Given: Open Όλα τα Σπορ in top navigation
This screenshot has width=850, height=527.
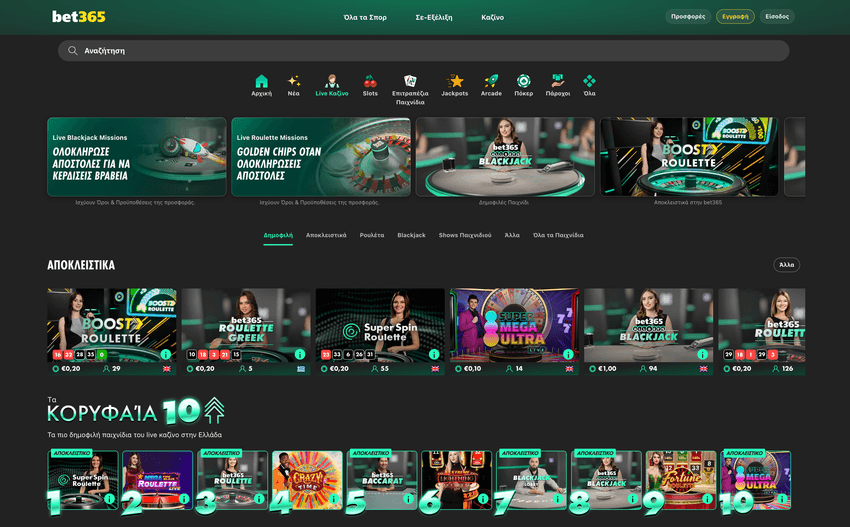Looking at the screenshot, I should click(x=365, y=17).
